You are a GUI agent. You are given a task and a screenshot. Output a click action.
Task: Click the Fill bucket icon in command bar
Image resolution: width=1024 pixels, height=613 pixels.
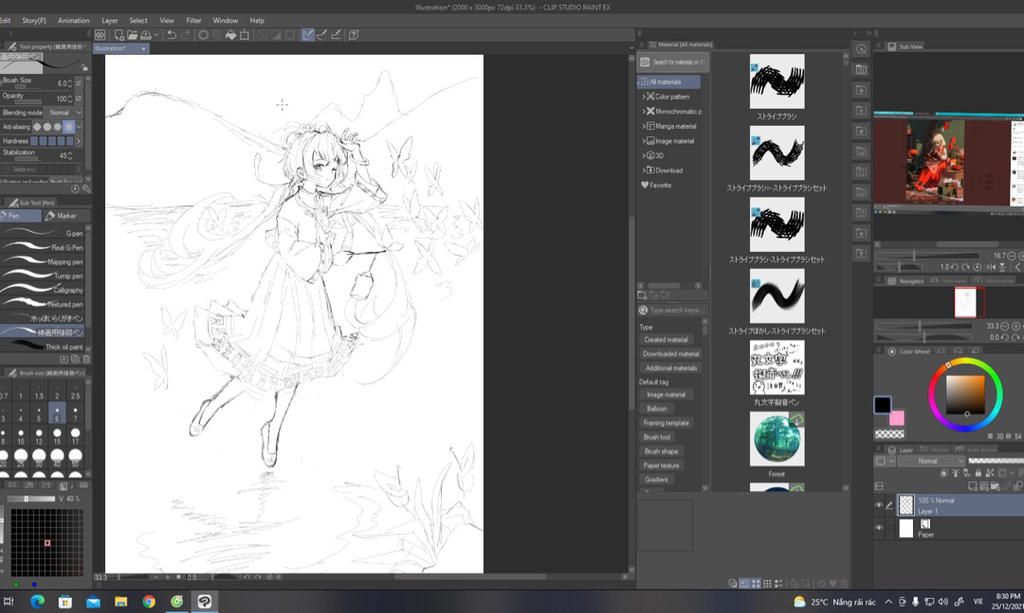pos(231,35)
